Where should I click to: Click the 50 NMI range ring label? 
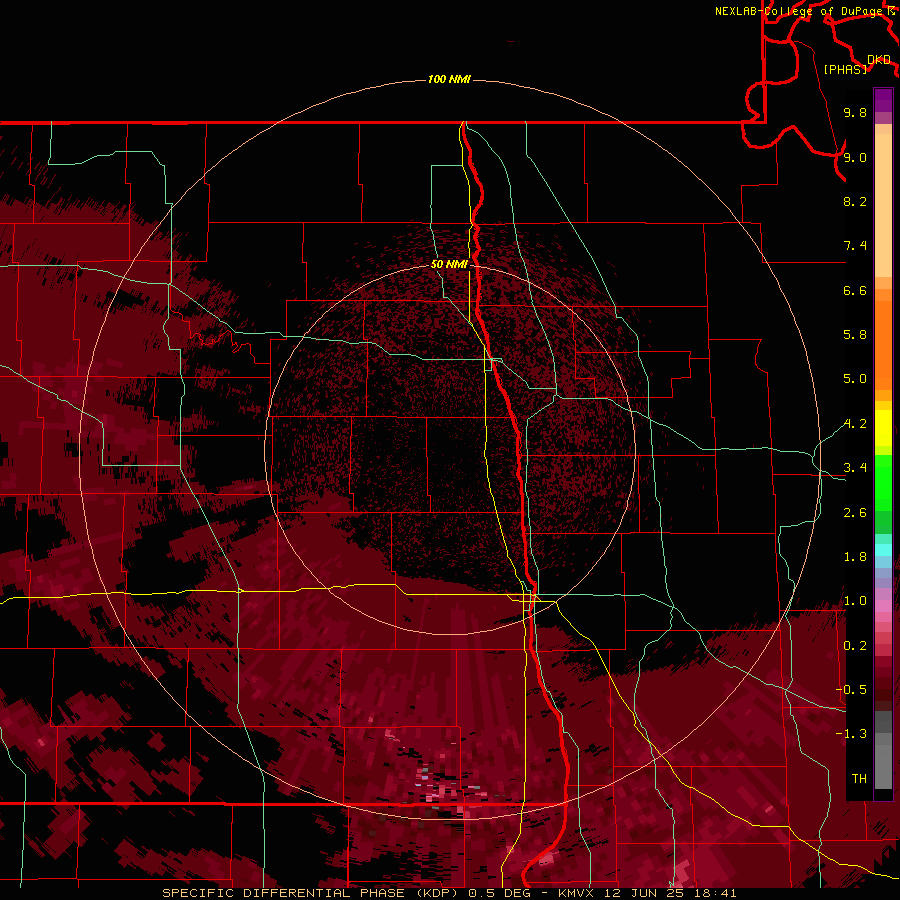[x=449, y=264]
